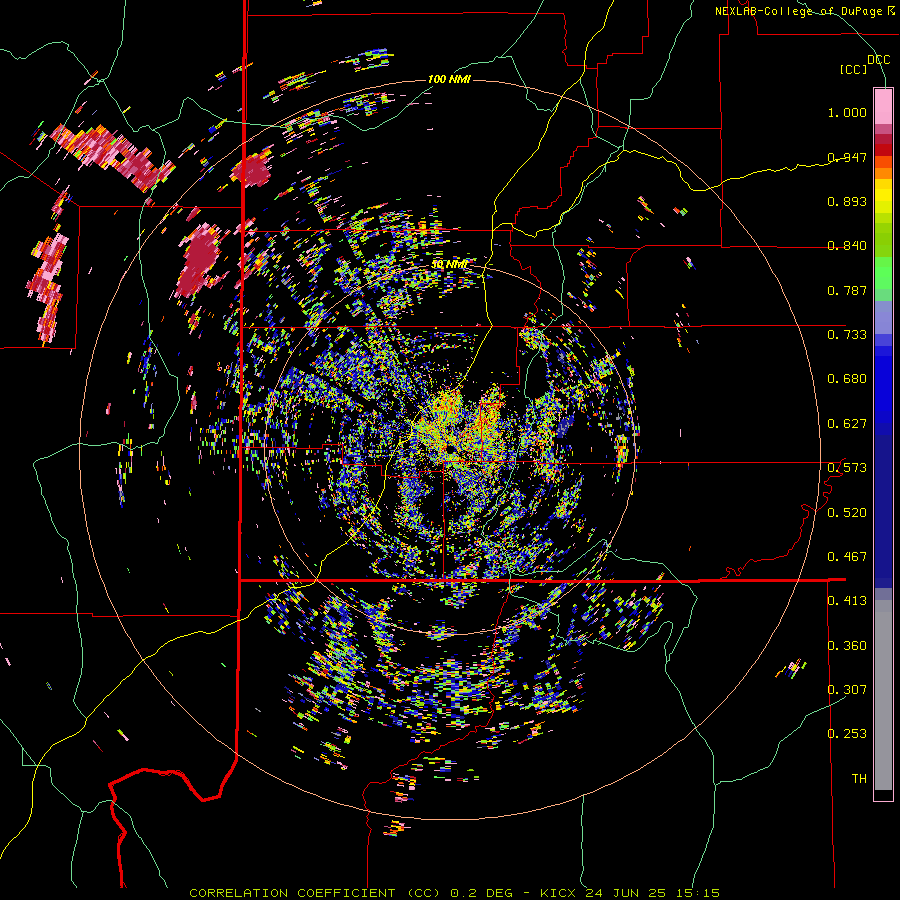Screen dimensions: 900x900
Task: Click the 0.627 color scale label
Action: pyautogui.click(x=847, y=424)
